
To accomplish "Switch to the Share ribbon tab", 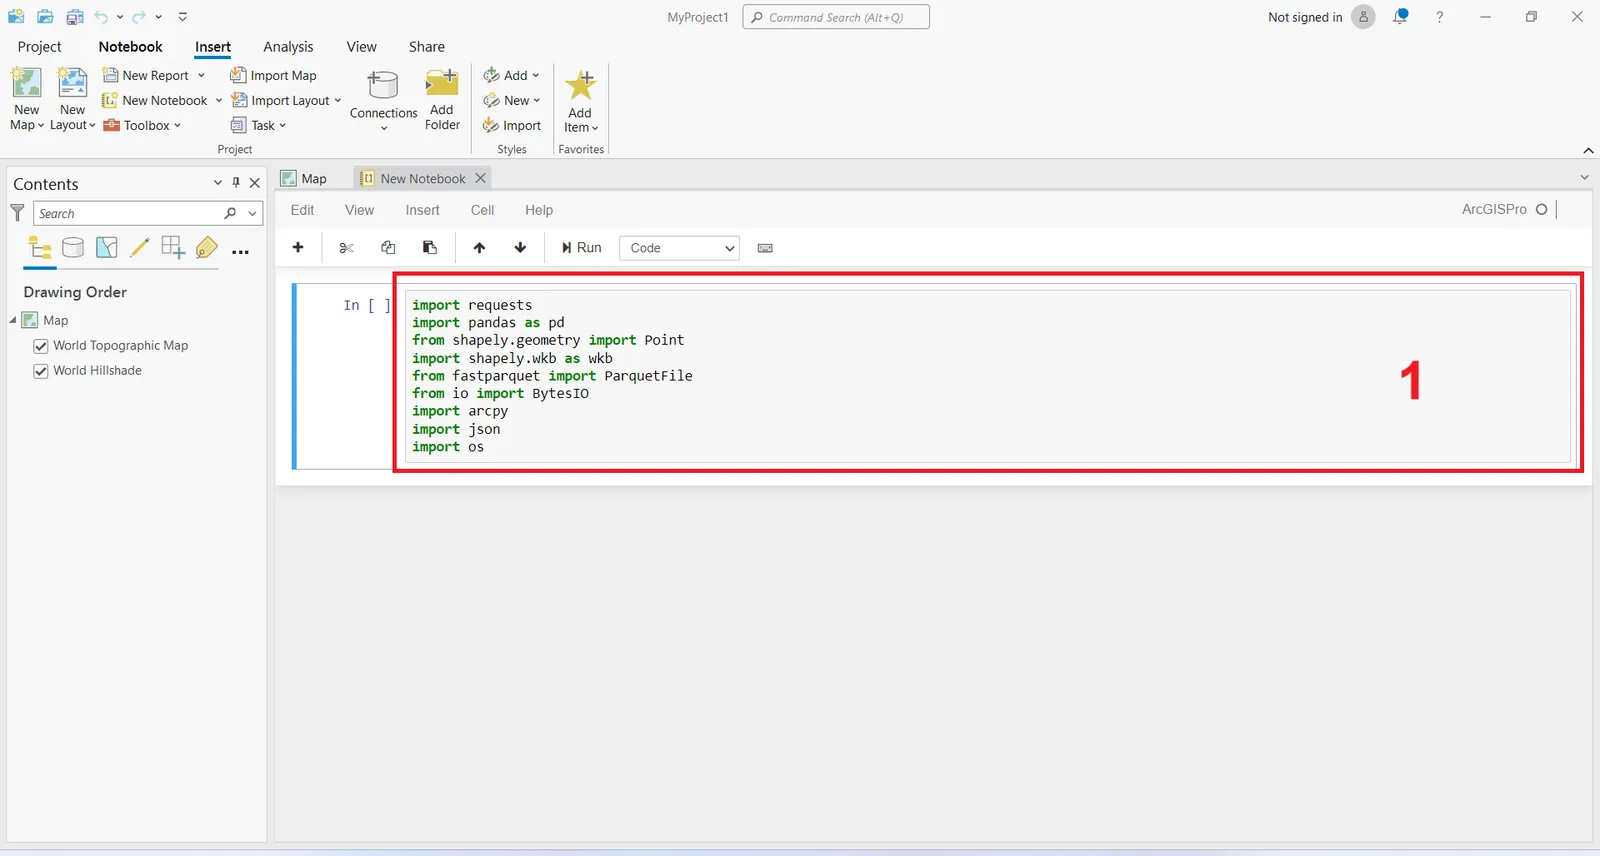I will coord(427,47).
